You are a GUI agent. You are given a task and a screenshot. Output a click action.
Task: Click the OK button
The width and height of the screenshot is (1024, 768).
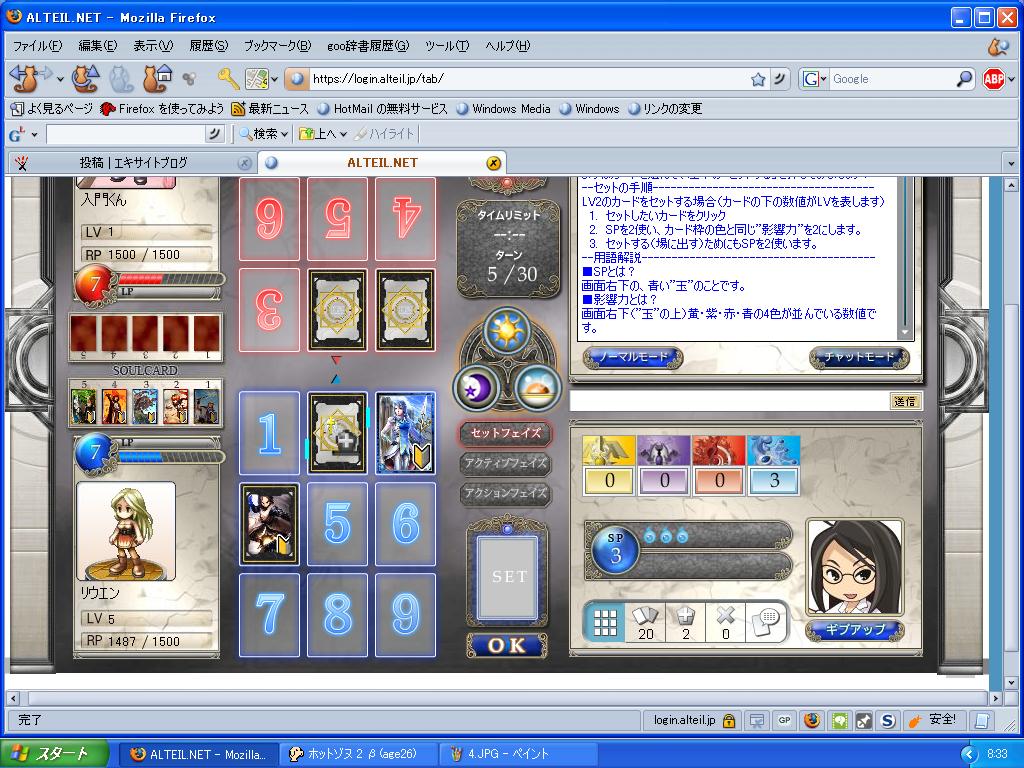[507, 646]
